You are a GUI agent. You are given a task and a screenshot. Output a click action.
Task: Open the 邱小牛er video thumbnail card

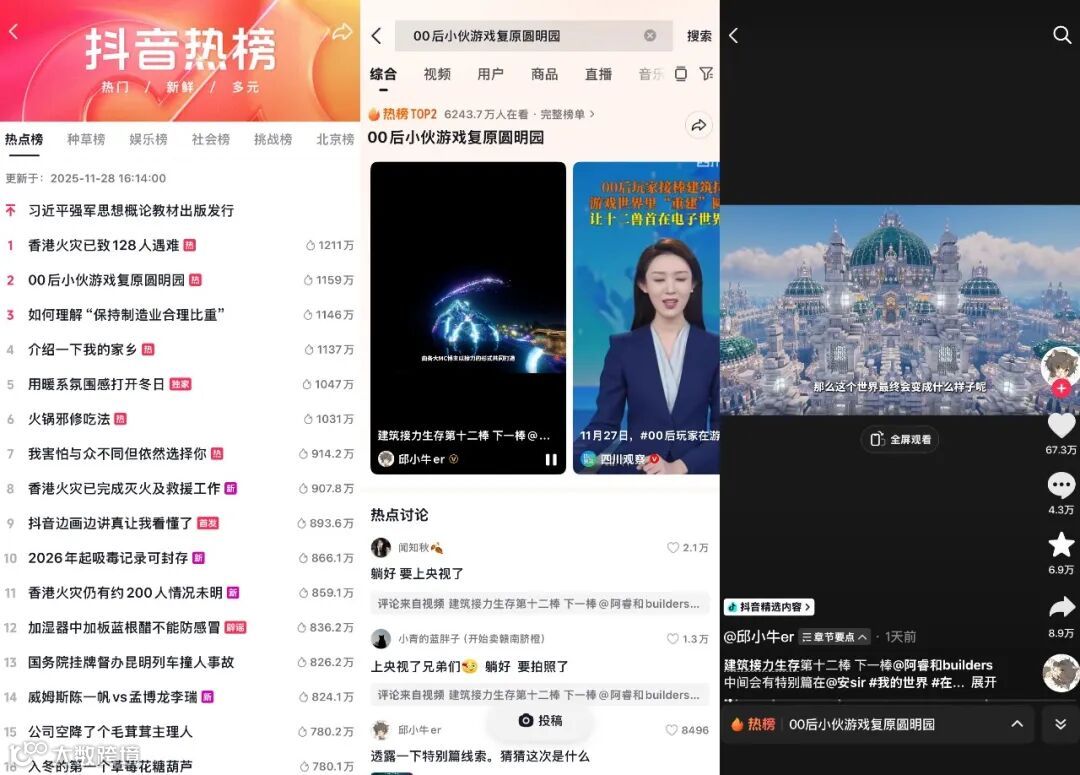[x=468, y=318]
